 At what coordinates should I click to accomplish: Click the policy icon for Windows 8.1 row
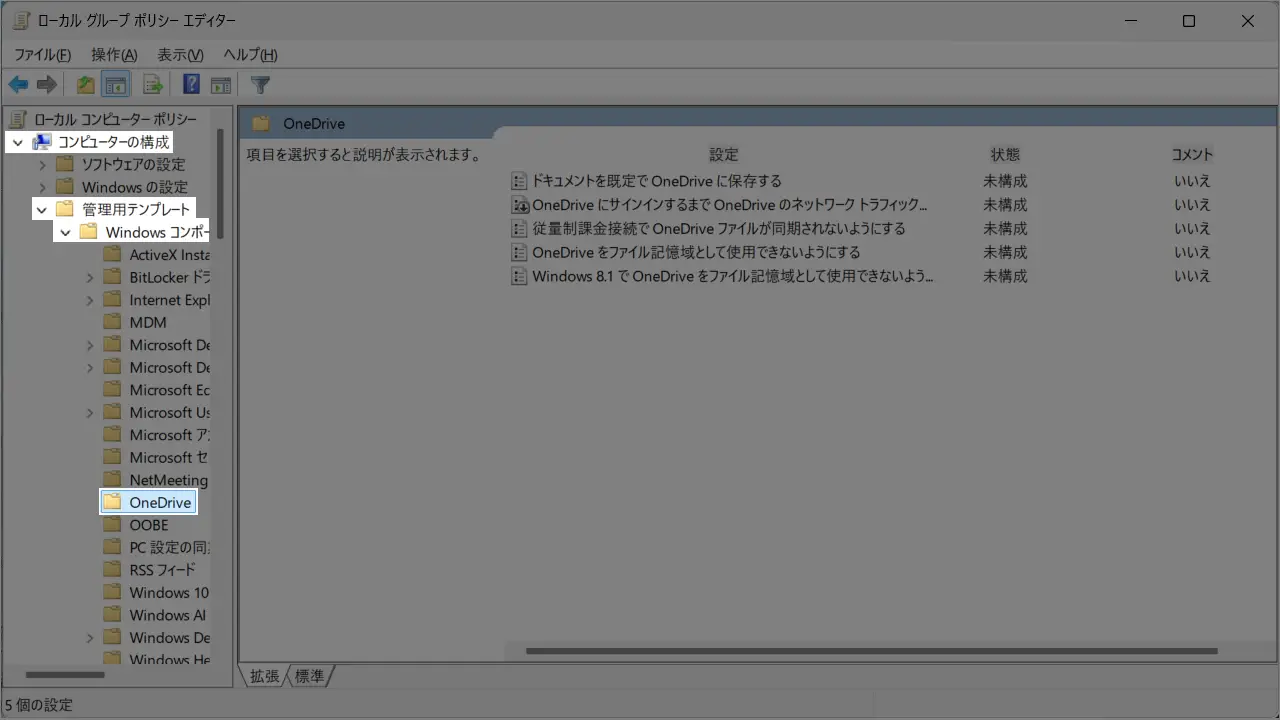[519, 276]
